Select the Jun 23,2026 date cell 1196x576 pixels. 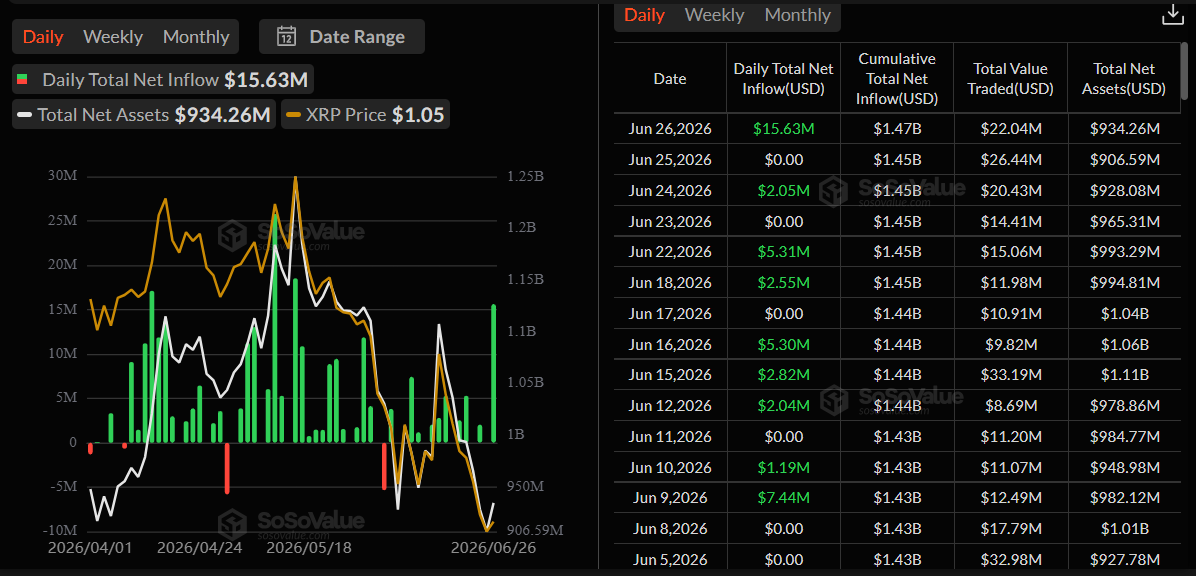[670, 222]
